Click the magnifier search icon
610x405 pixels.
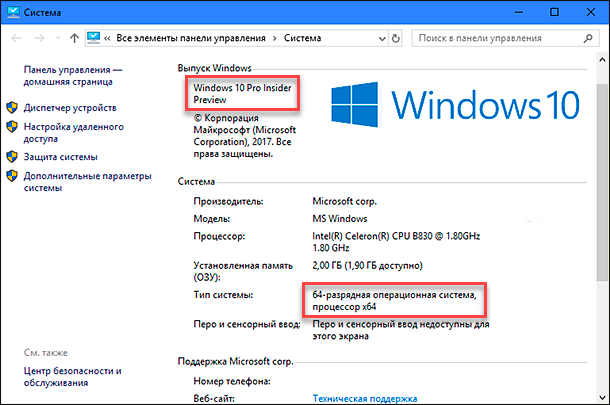(x=588, y=38)
